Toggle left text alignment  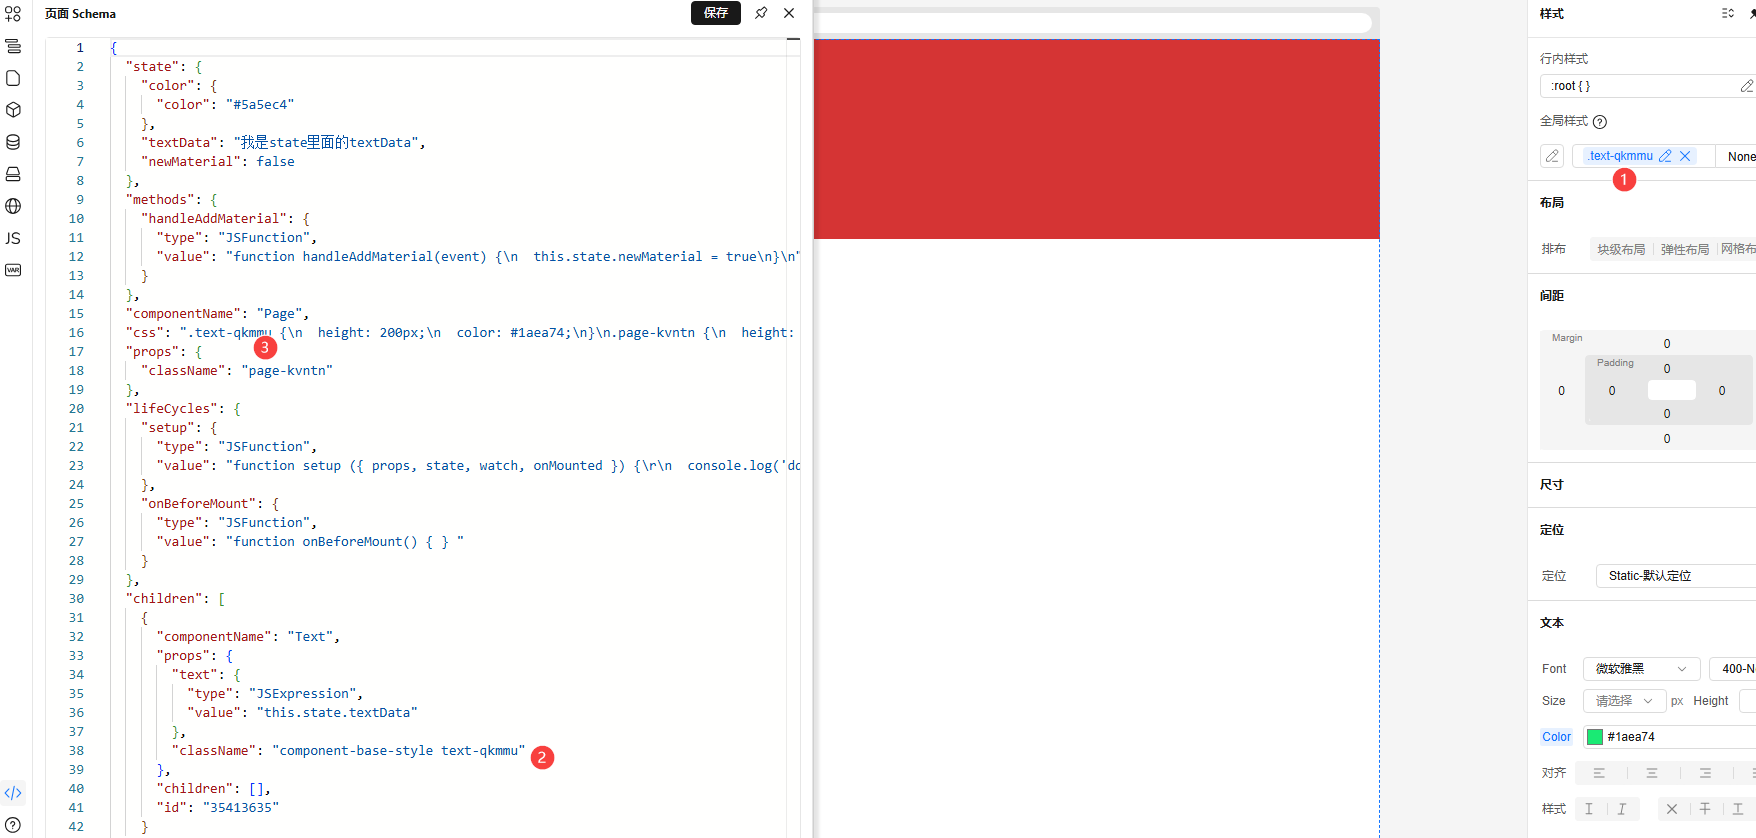coord(1599,773)
